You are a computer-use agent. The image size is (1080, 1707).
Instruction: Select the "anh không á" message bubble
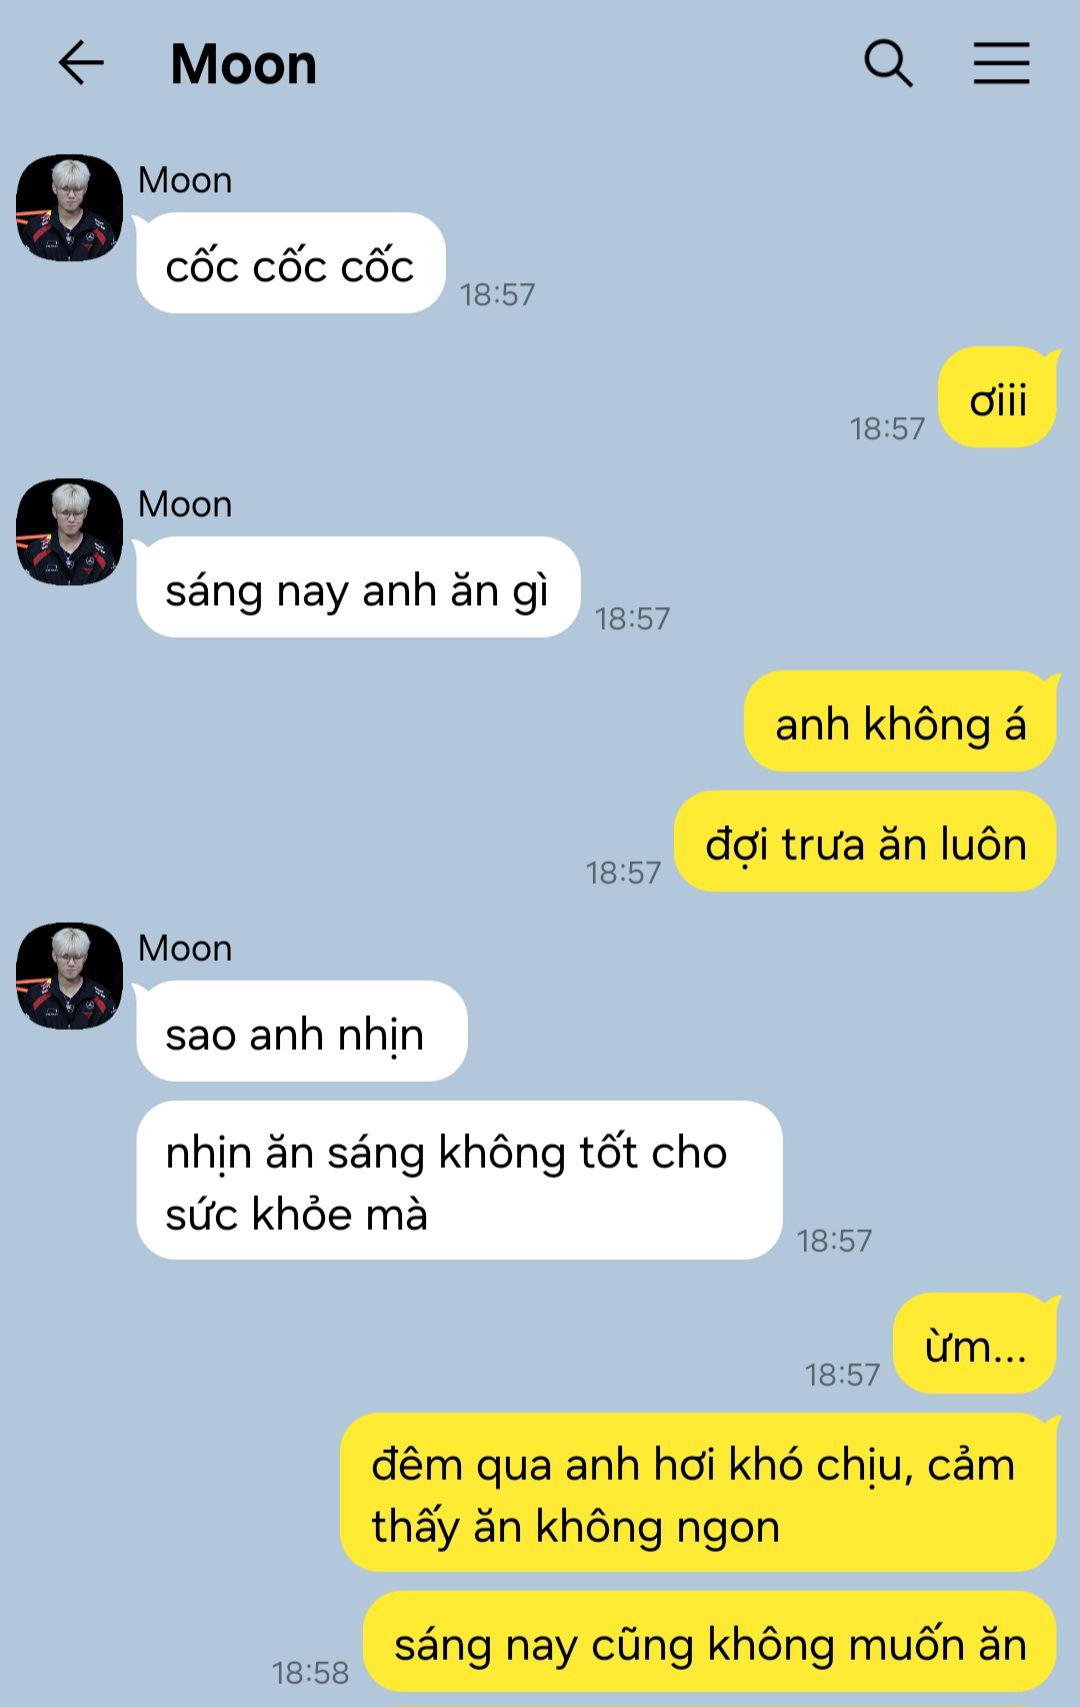coord(900,722)
